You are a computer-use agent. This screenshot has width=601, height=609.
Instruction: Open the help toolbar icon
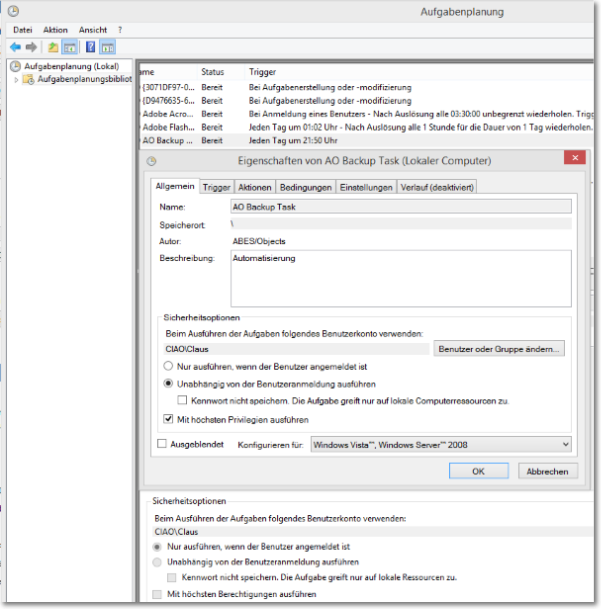pos(91,47)
